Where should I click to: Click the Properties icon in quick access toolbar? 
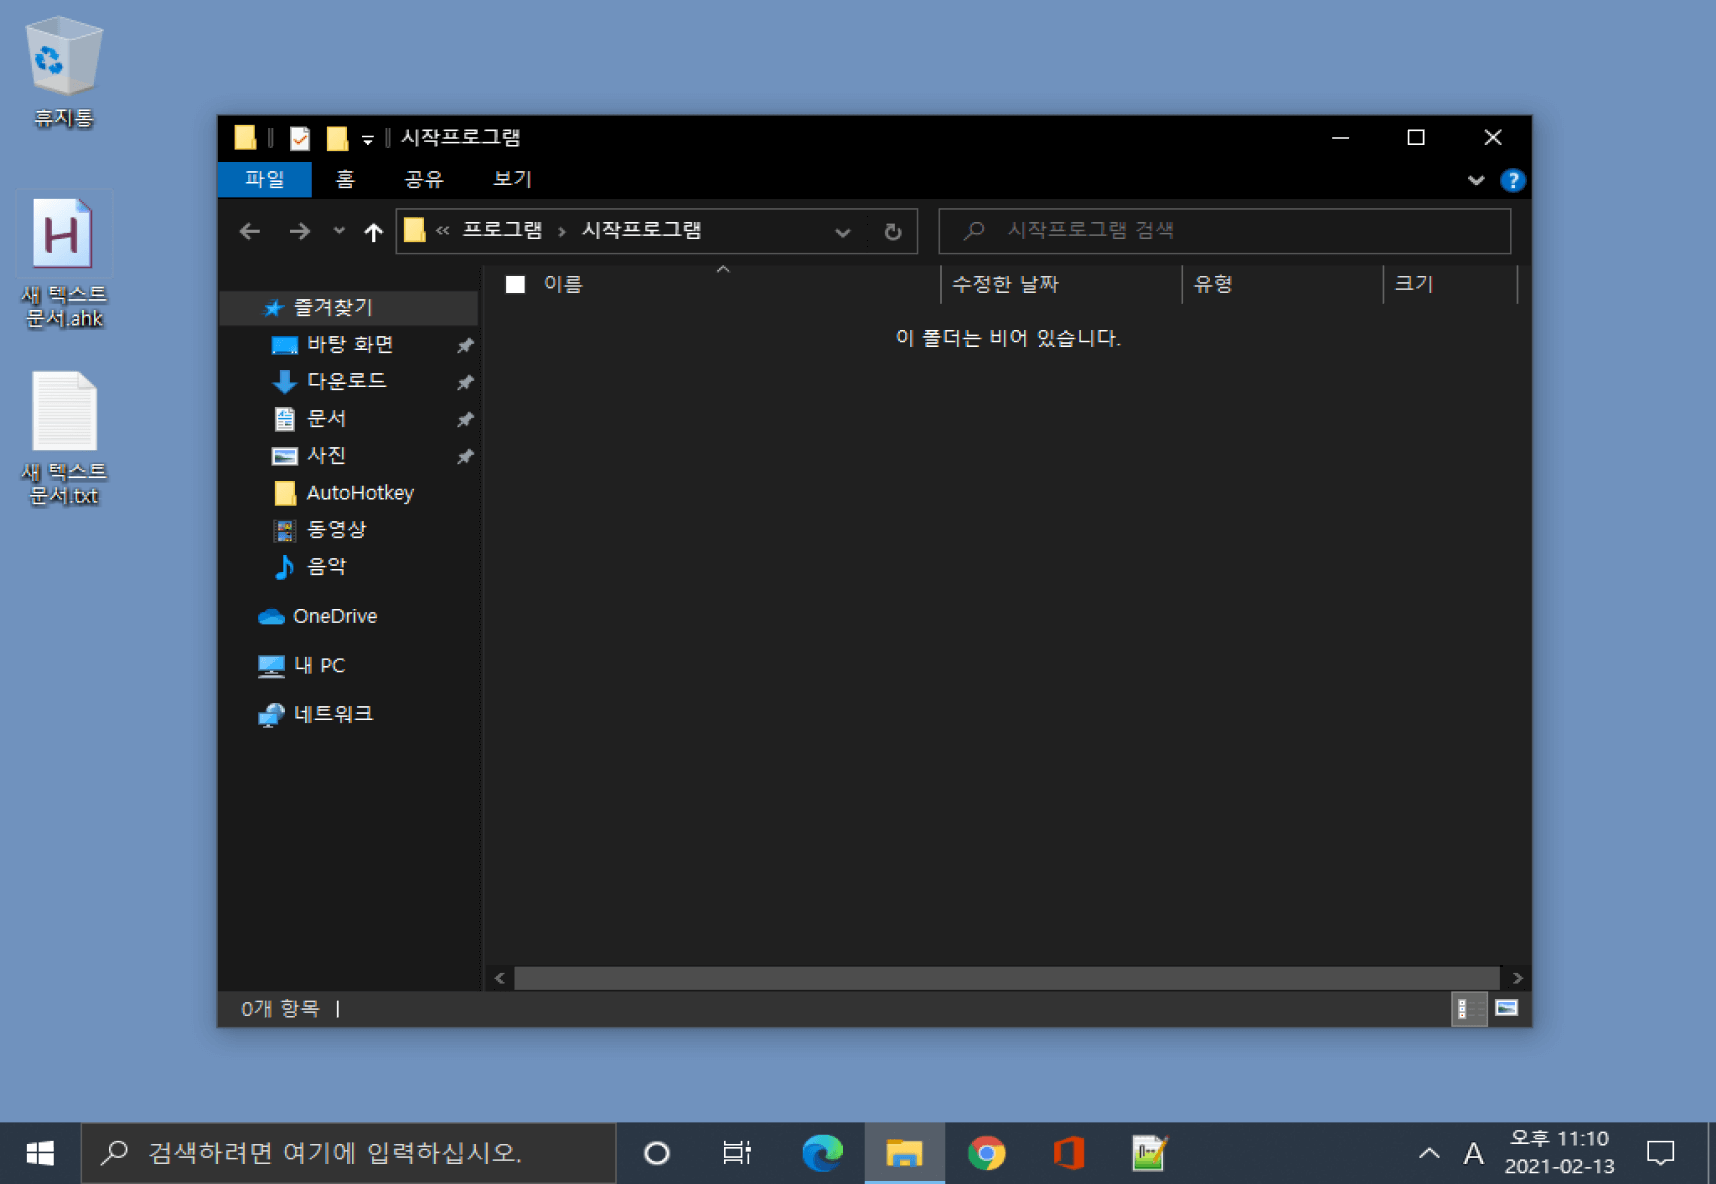(x=301, y=138)
